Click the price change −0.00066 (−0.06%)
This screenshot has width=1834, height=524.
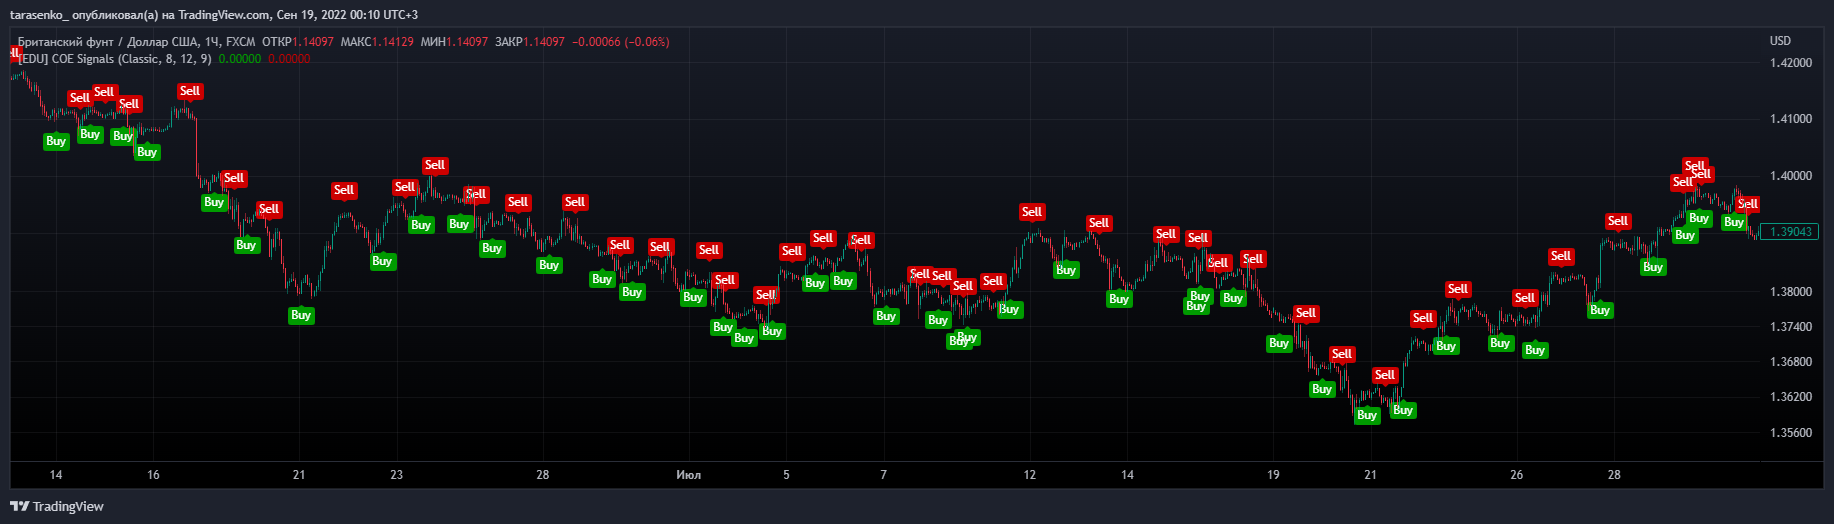pos(621,42)
